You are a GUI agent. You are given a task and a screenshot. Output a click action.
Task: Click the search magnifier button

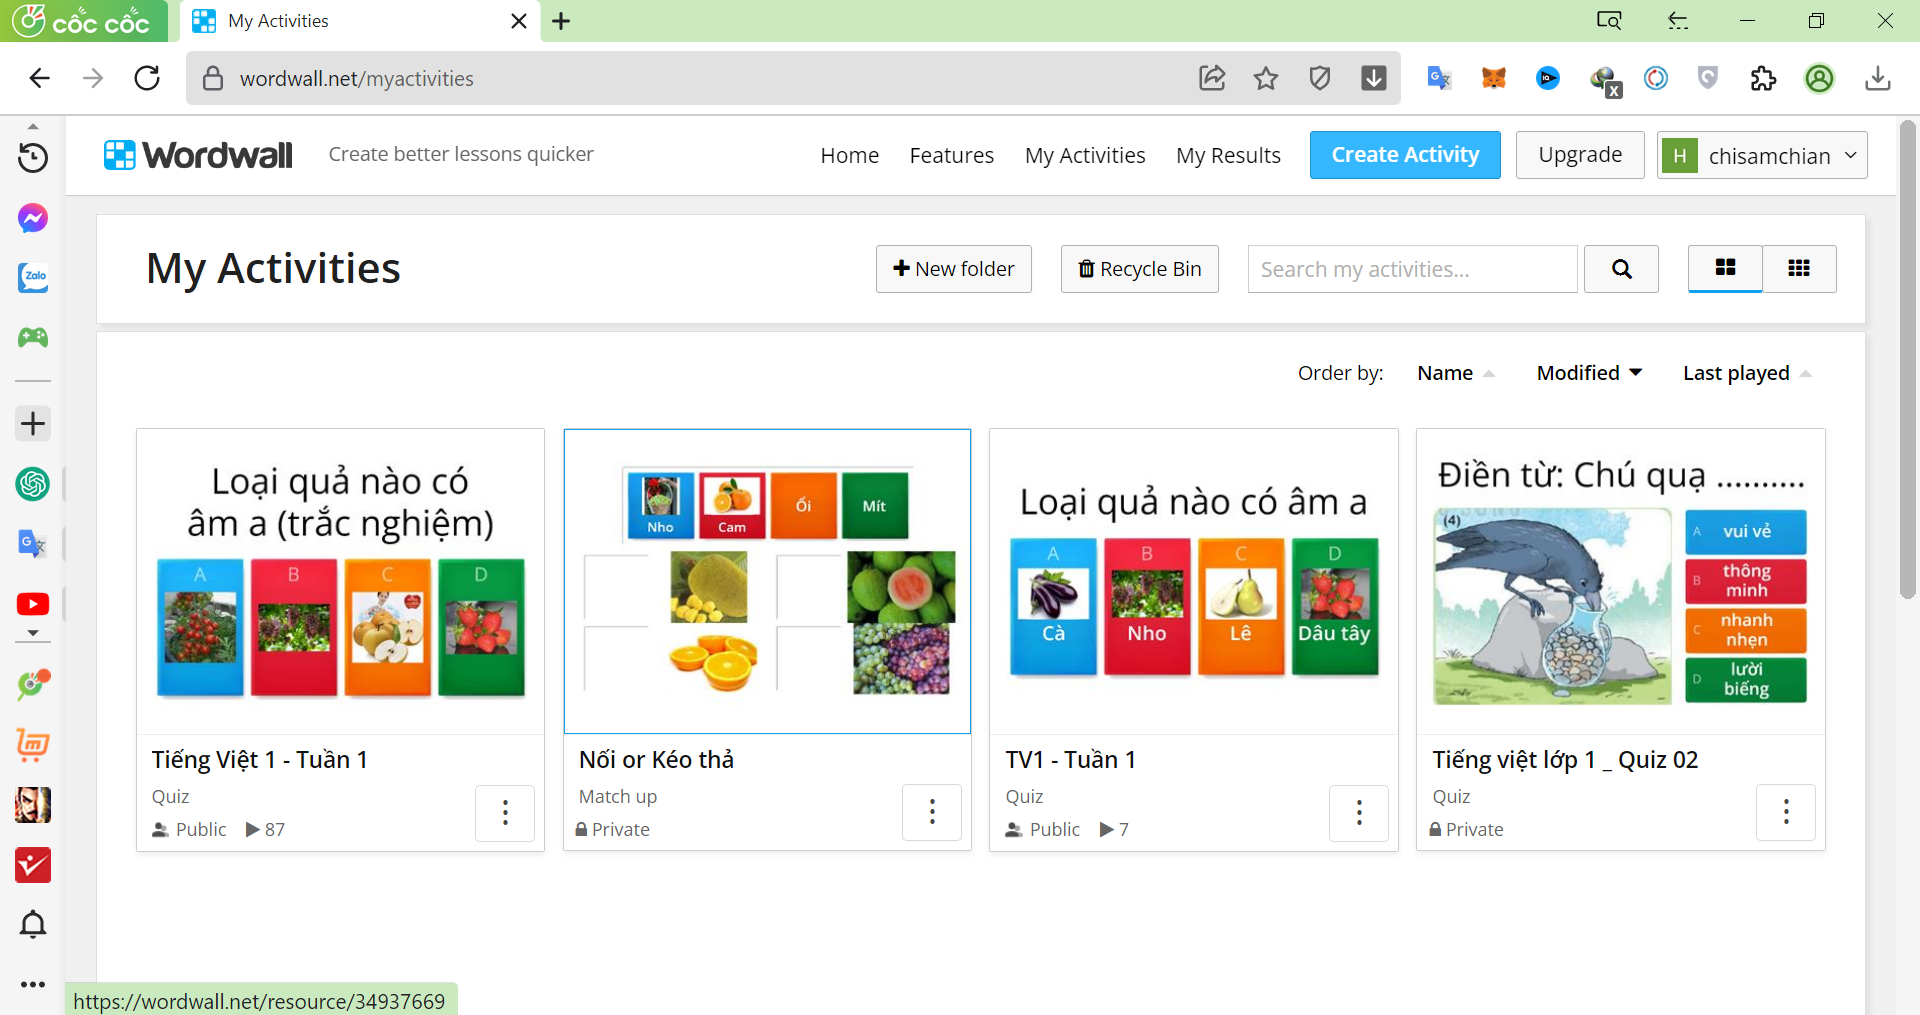click(x=1621, y=269)
